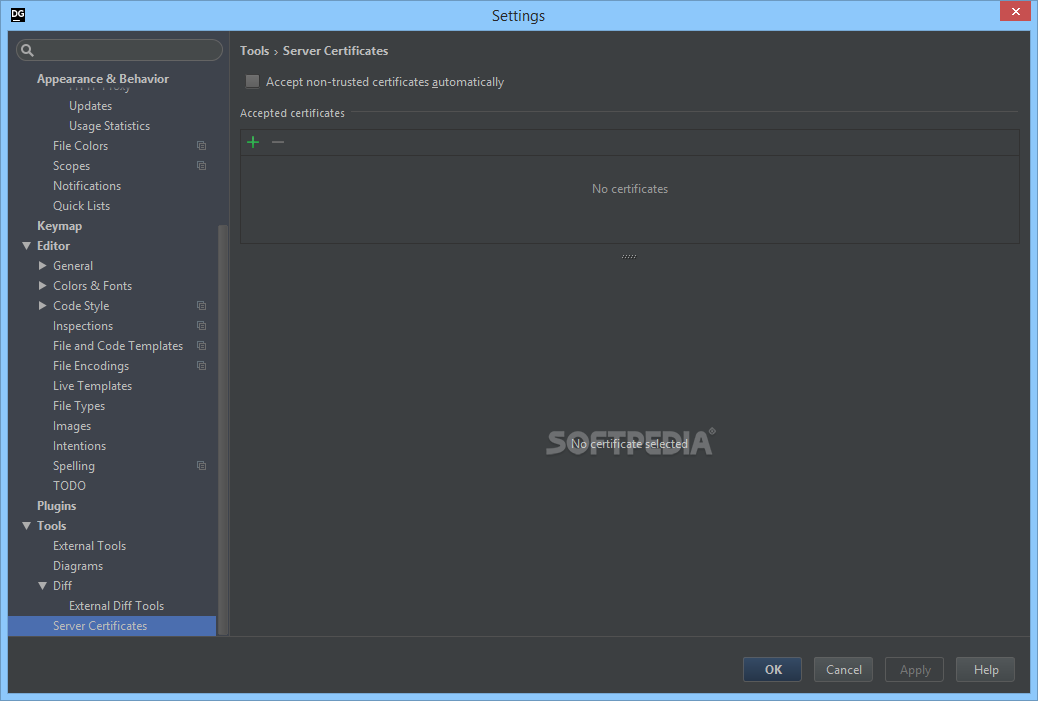Select Colors & Fonts item

click(x=93, y=286)
